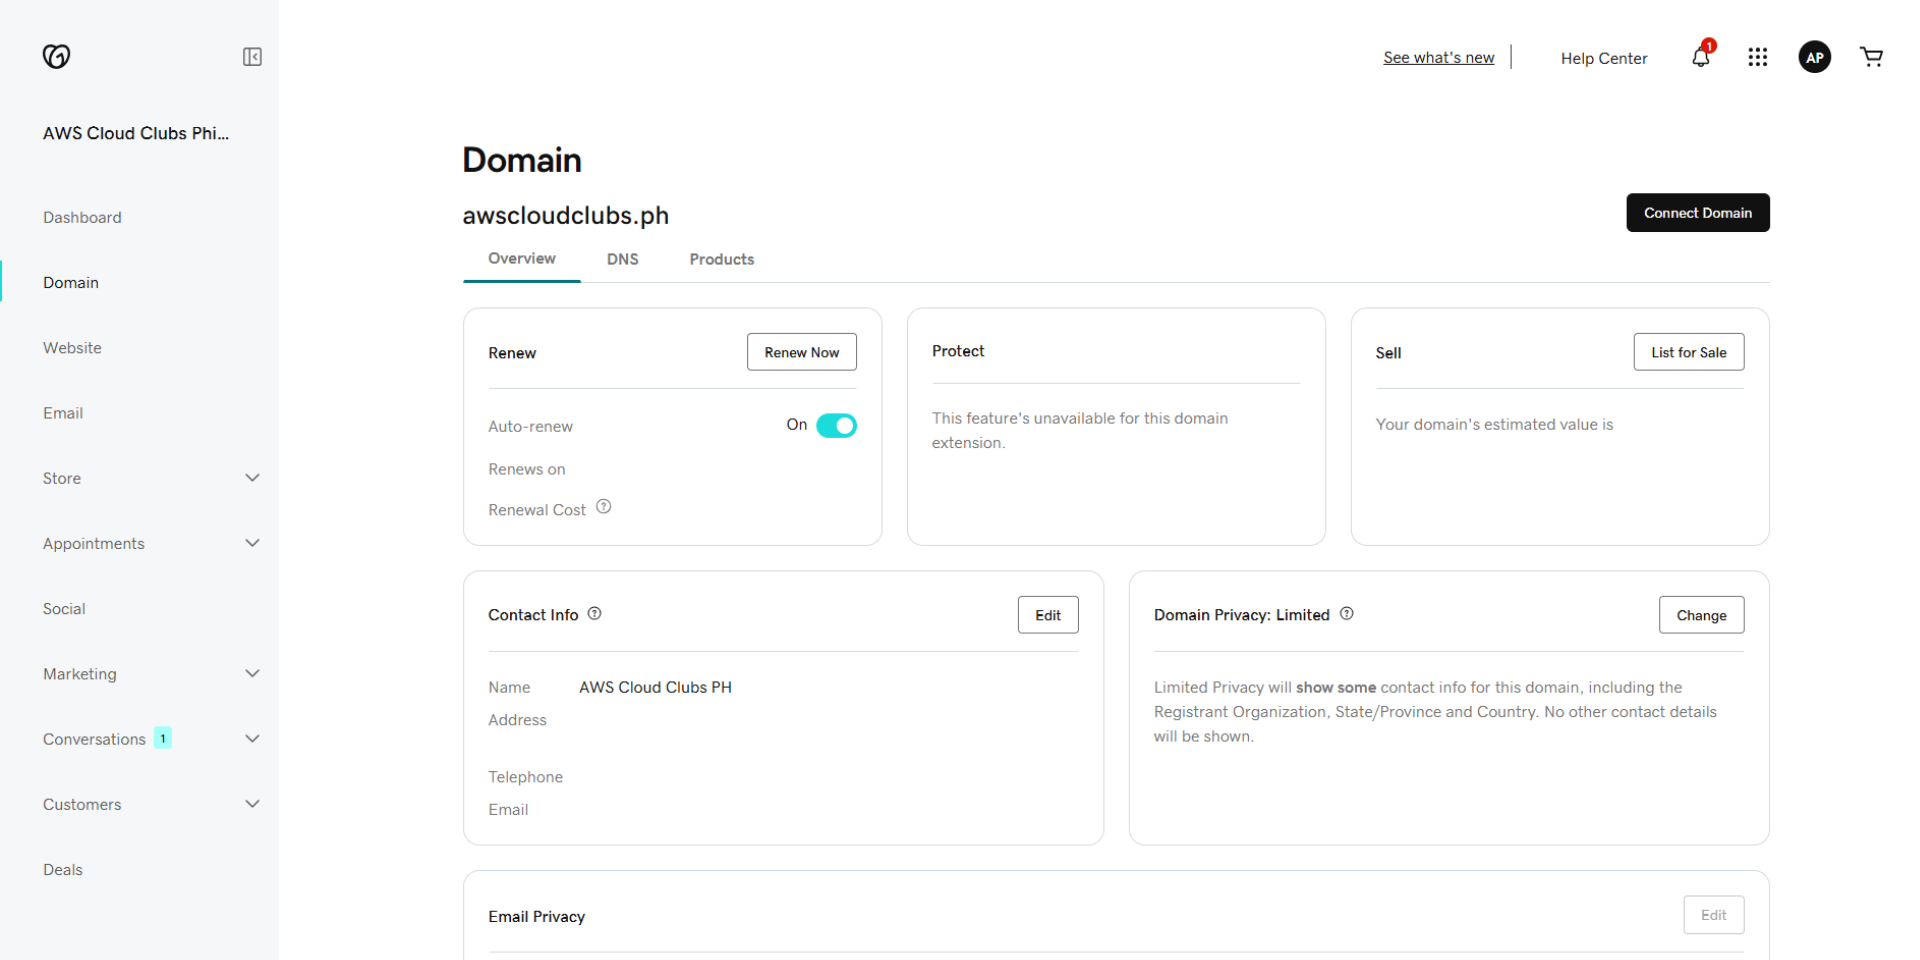Show Contact Info help icon
The image size is (1920, 960).
[595, 614]
